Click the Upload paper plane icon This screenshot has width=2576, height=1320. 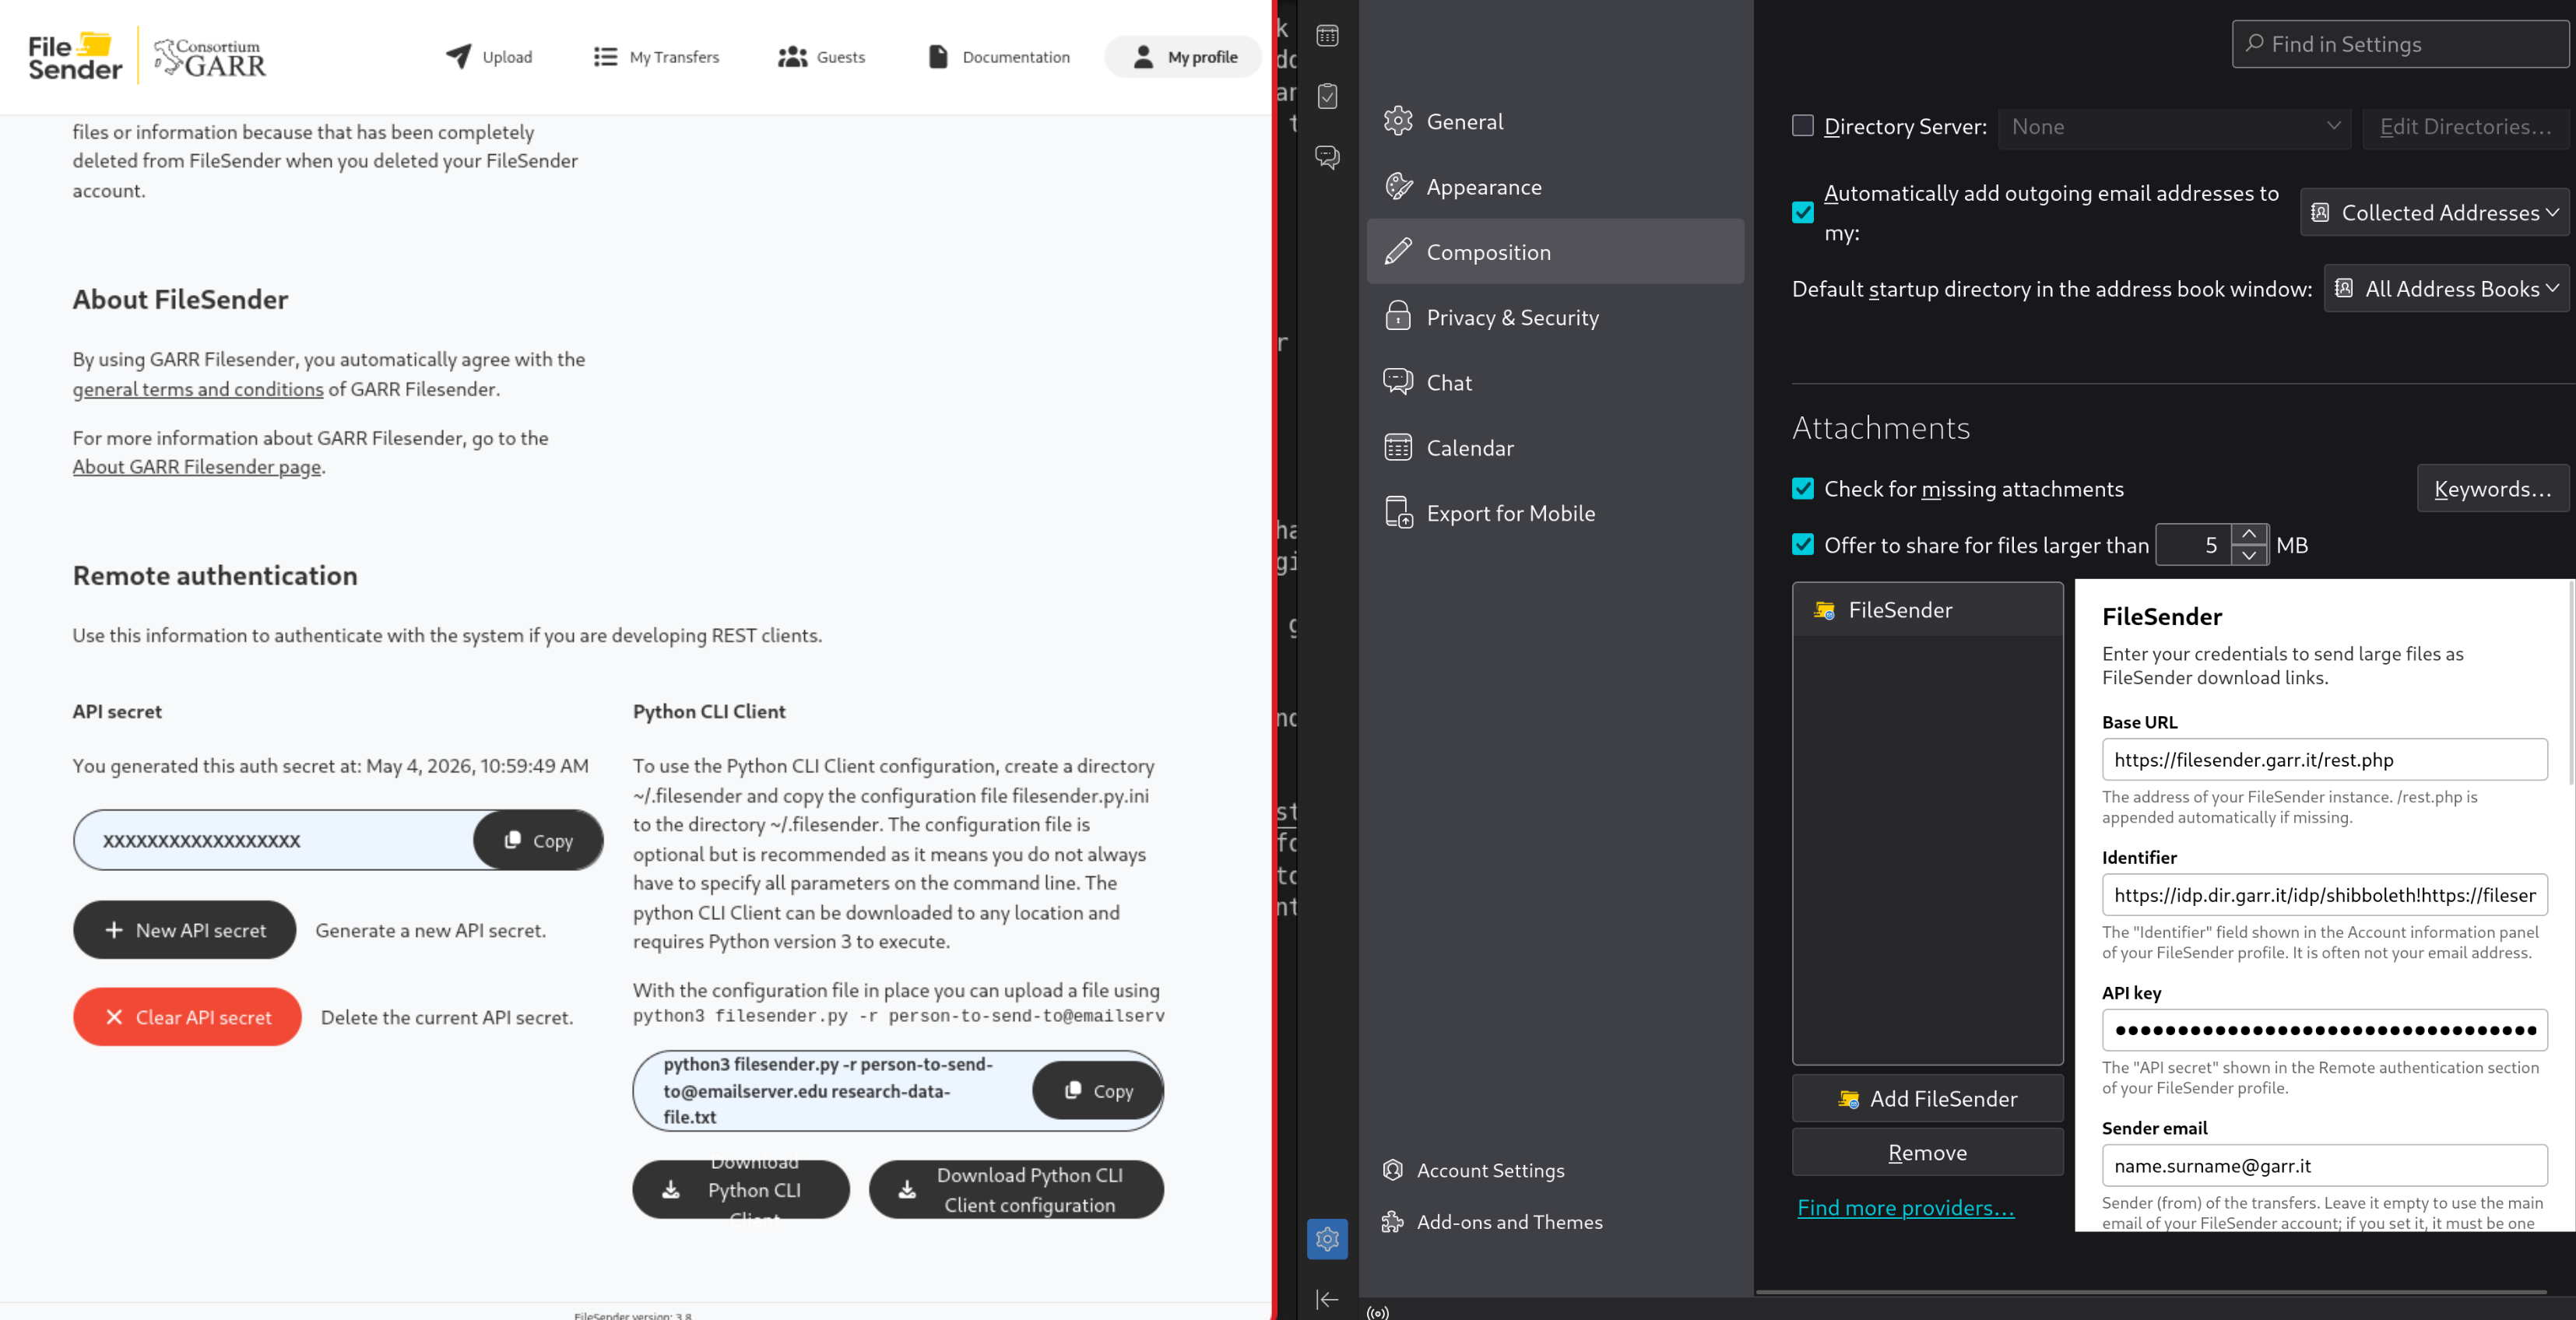(x=458, y=56)
